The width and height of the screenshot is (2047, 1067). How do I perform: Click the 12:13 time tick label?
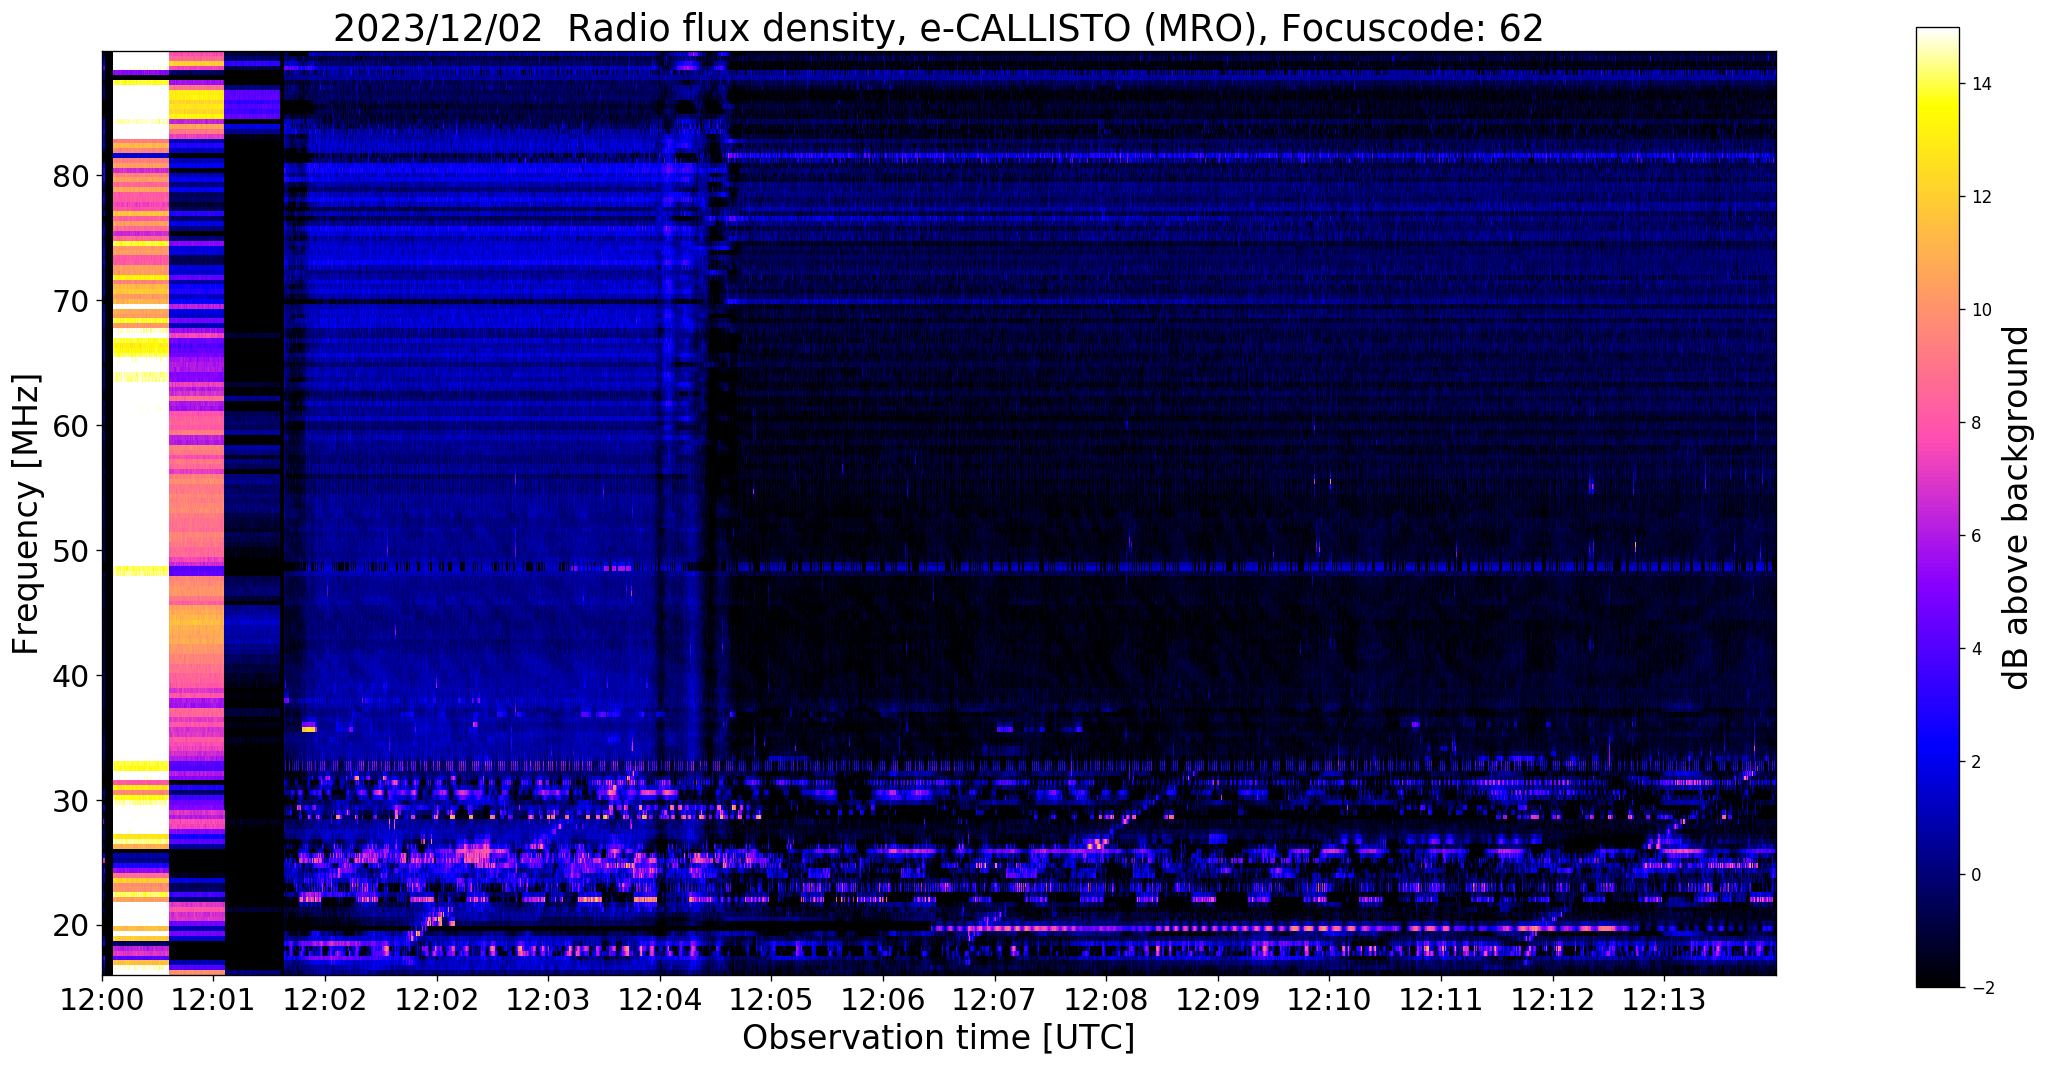[x=1663, y=999]
